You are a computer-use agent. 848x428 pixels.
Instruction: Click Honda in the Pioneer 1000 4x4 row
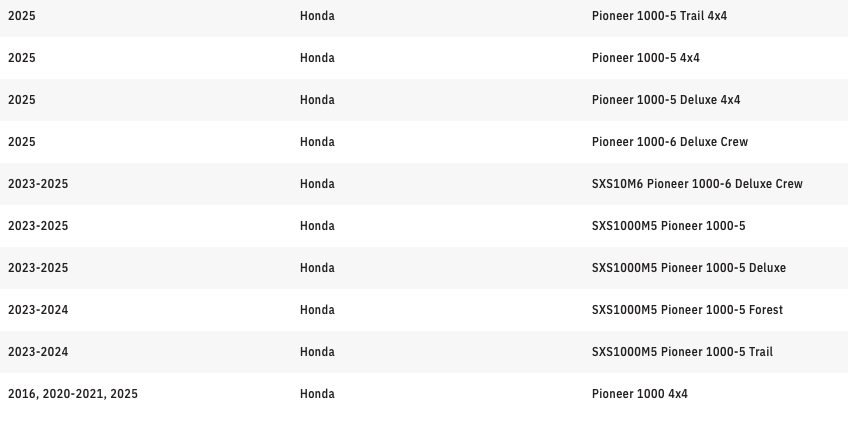tap(317, 394)
